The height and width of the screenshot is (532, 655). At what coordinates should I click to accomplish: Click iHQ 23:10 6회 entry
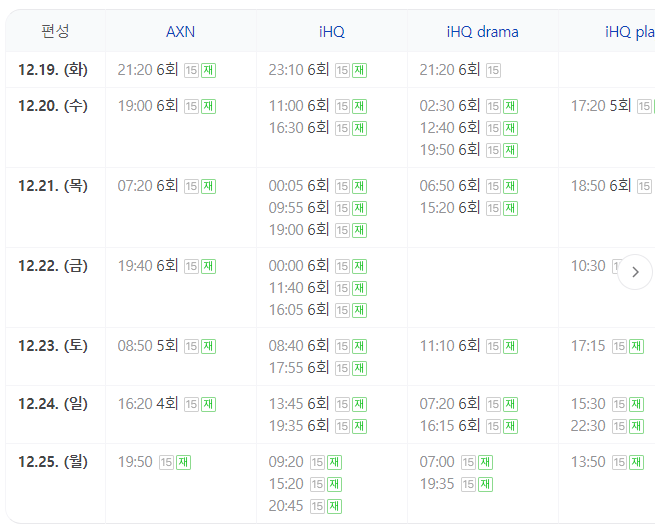click(x=318, y=70)
